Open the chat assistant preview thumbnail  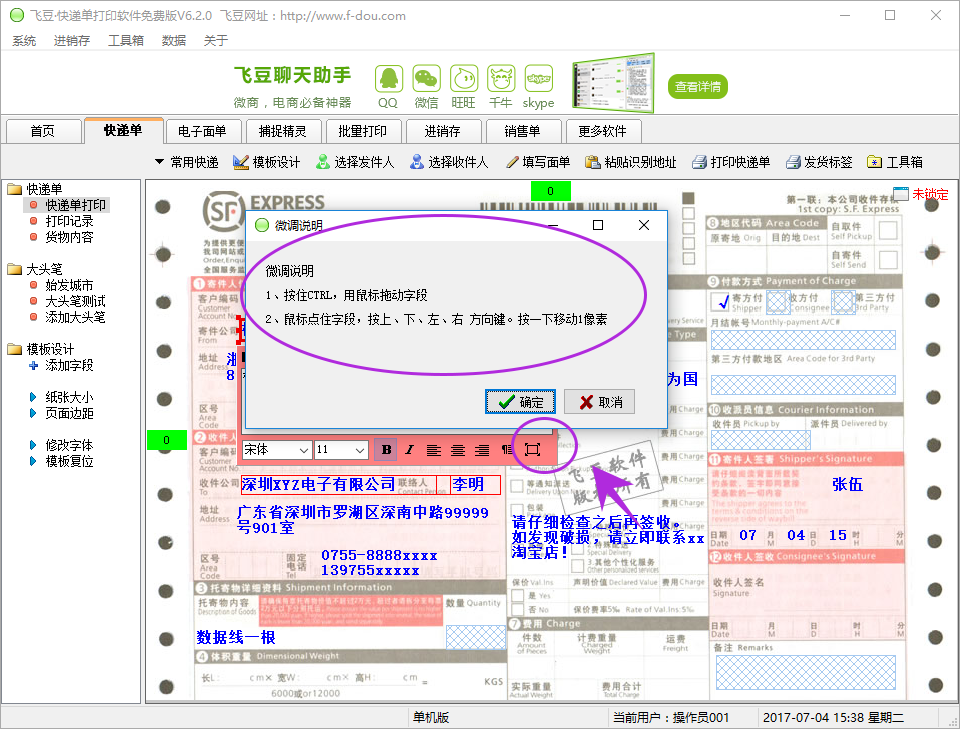(613, 83)
